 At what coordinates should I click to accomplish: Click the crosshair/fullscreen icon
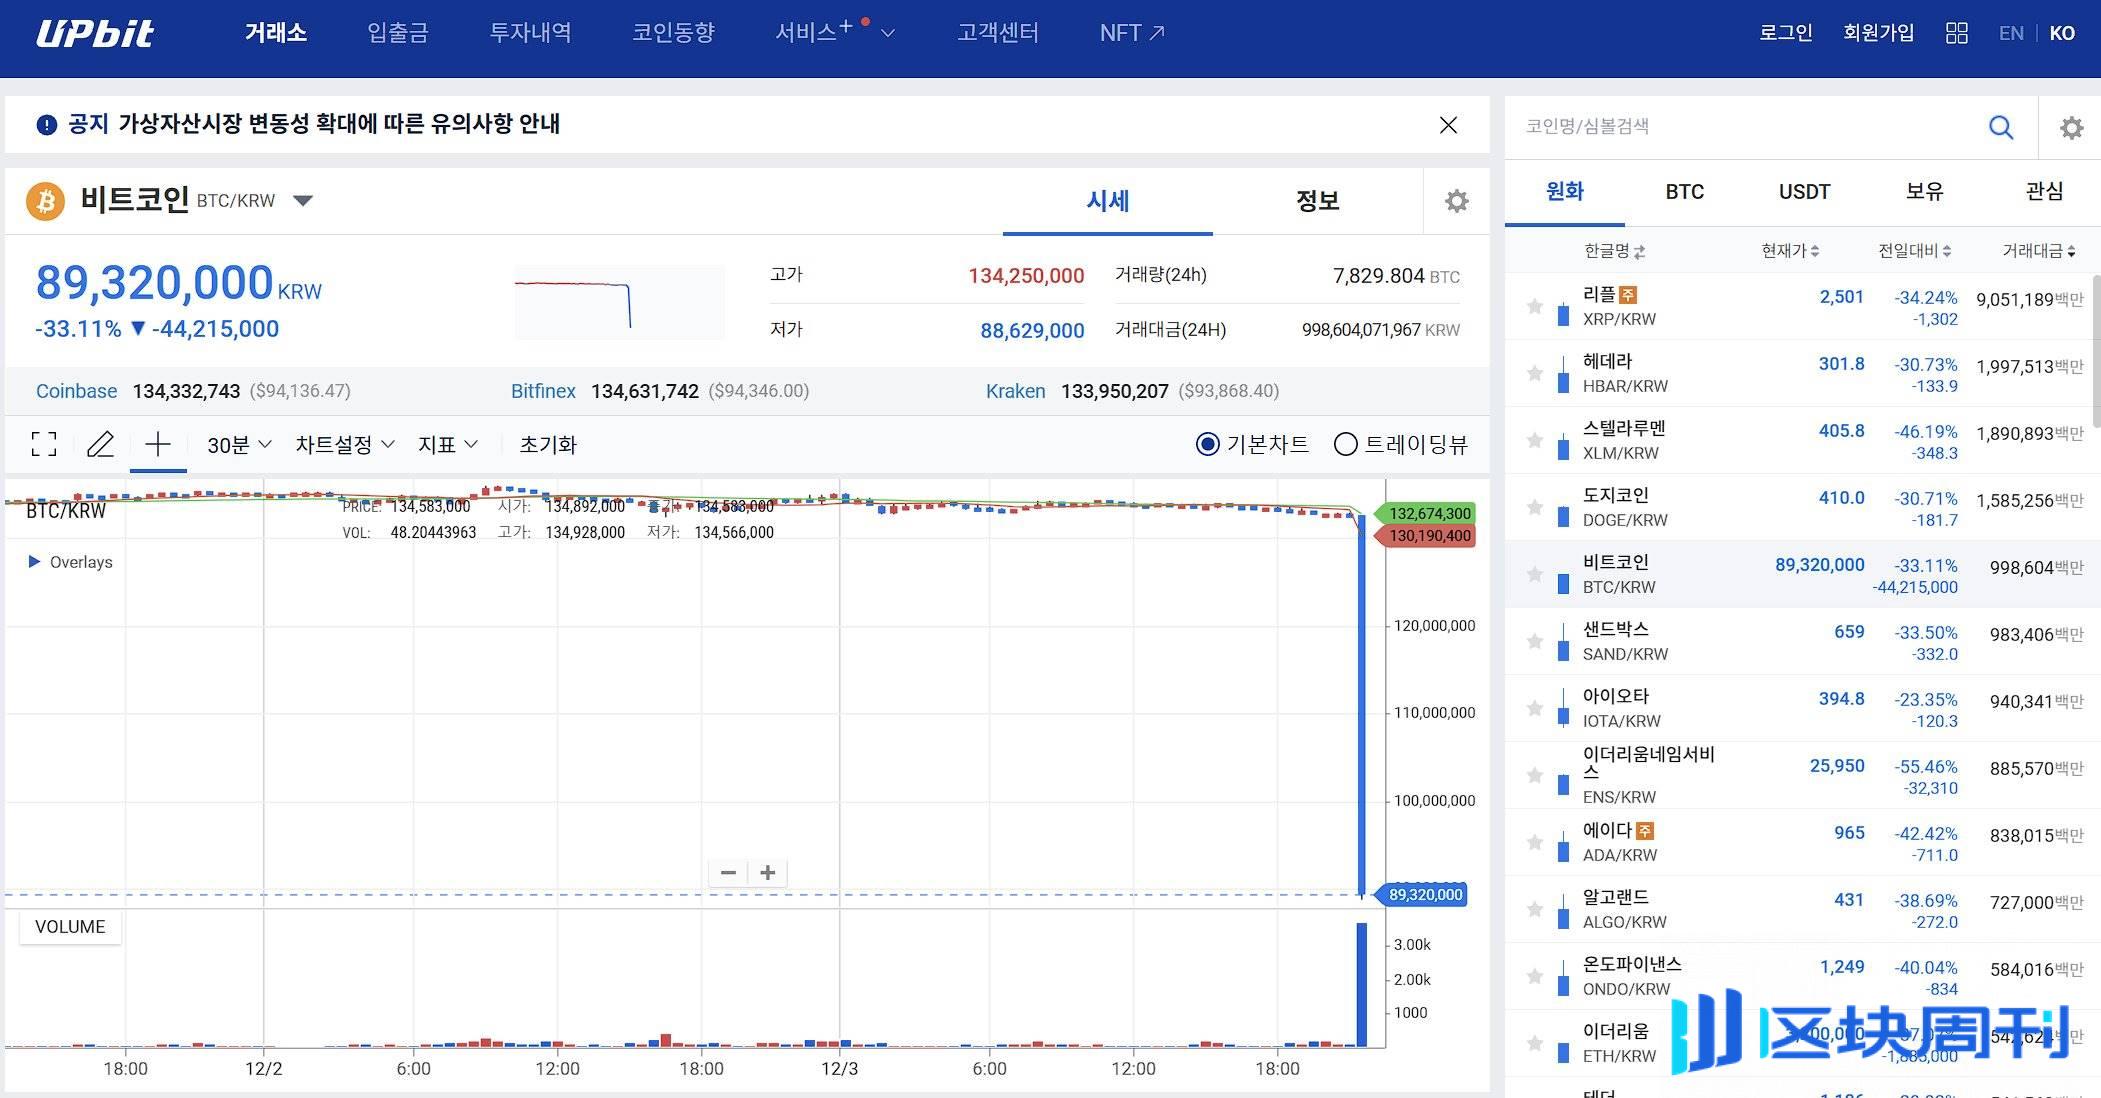pyautogui.click(x=43, y=443)
